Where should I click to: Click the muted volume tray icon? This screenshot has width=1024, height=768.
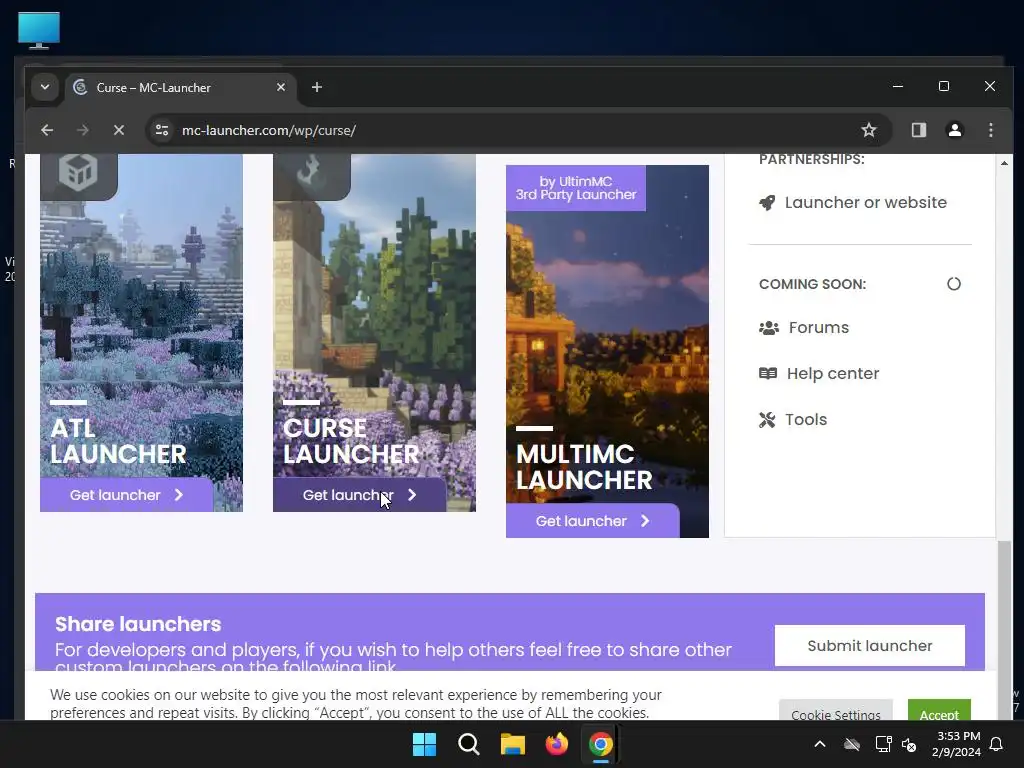[909, 744]
